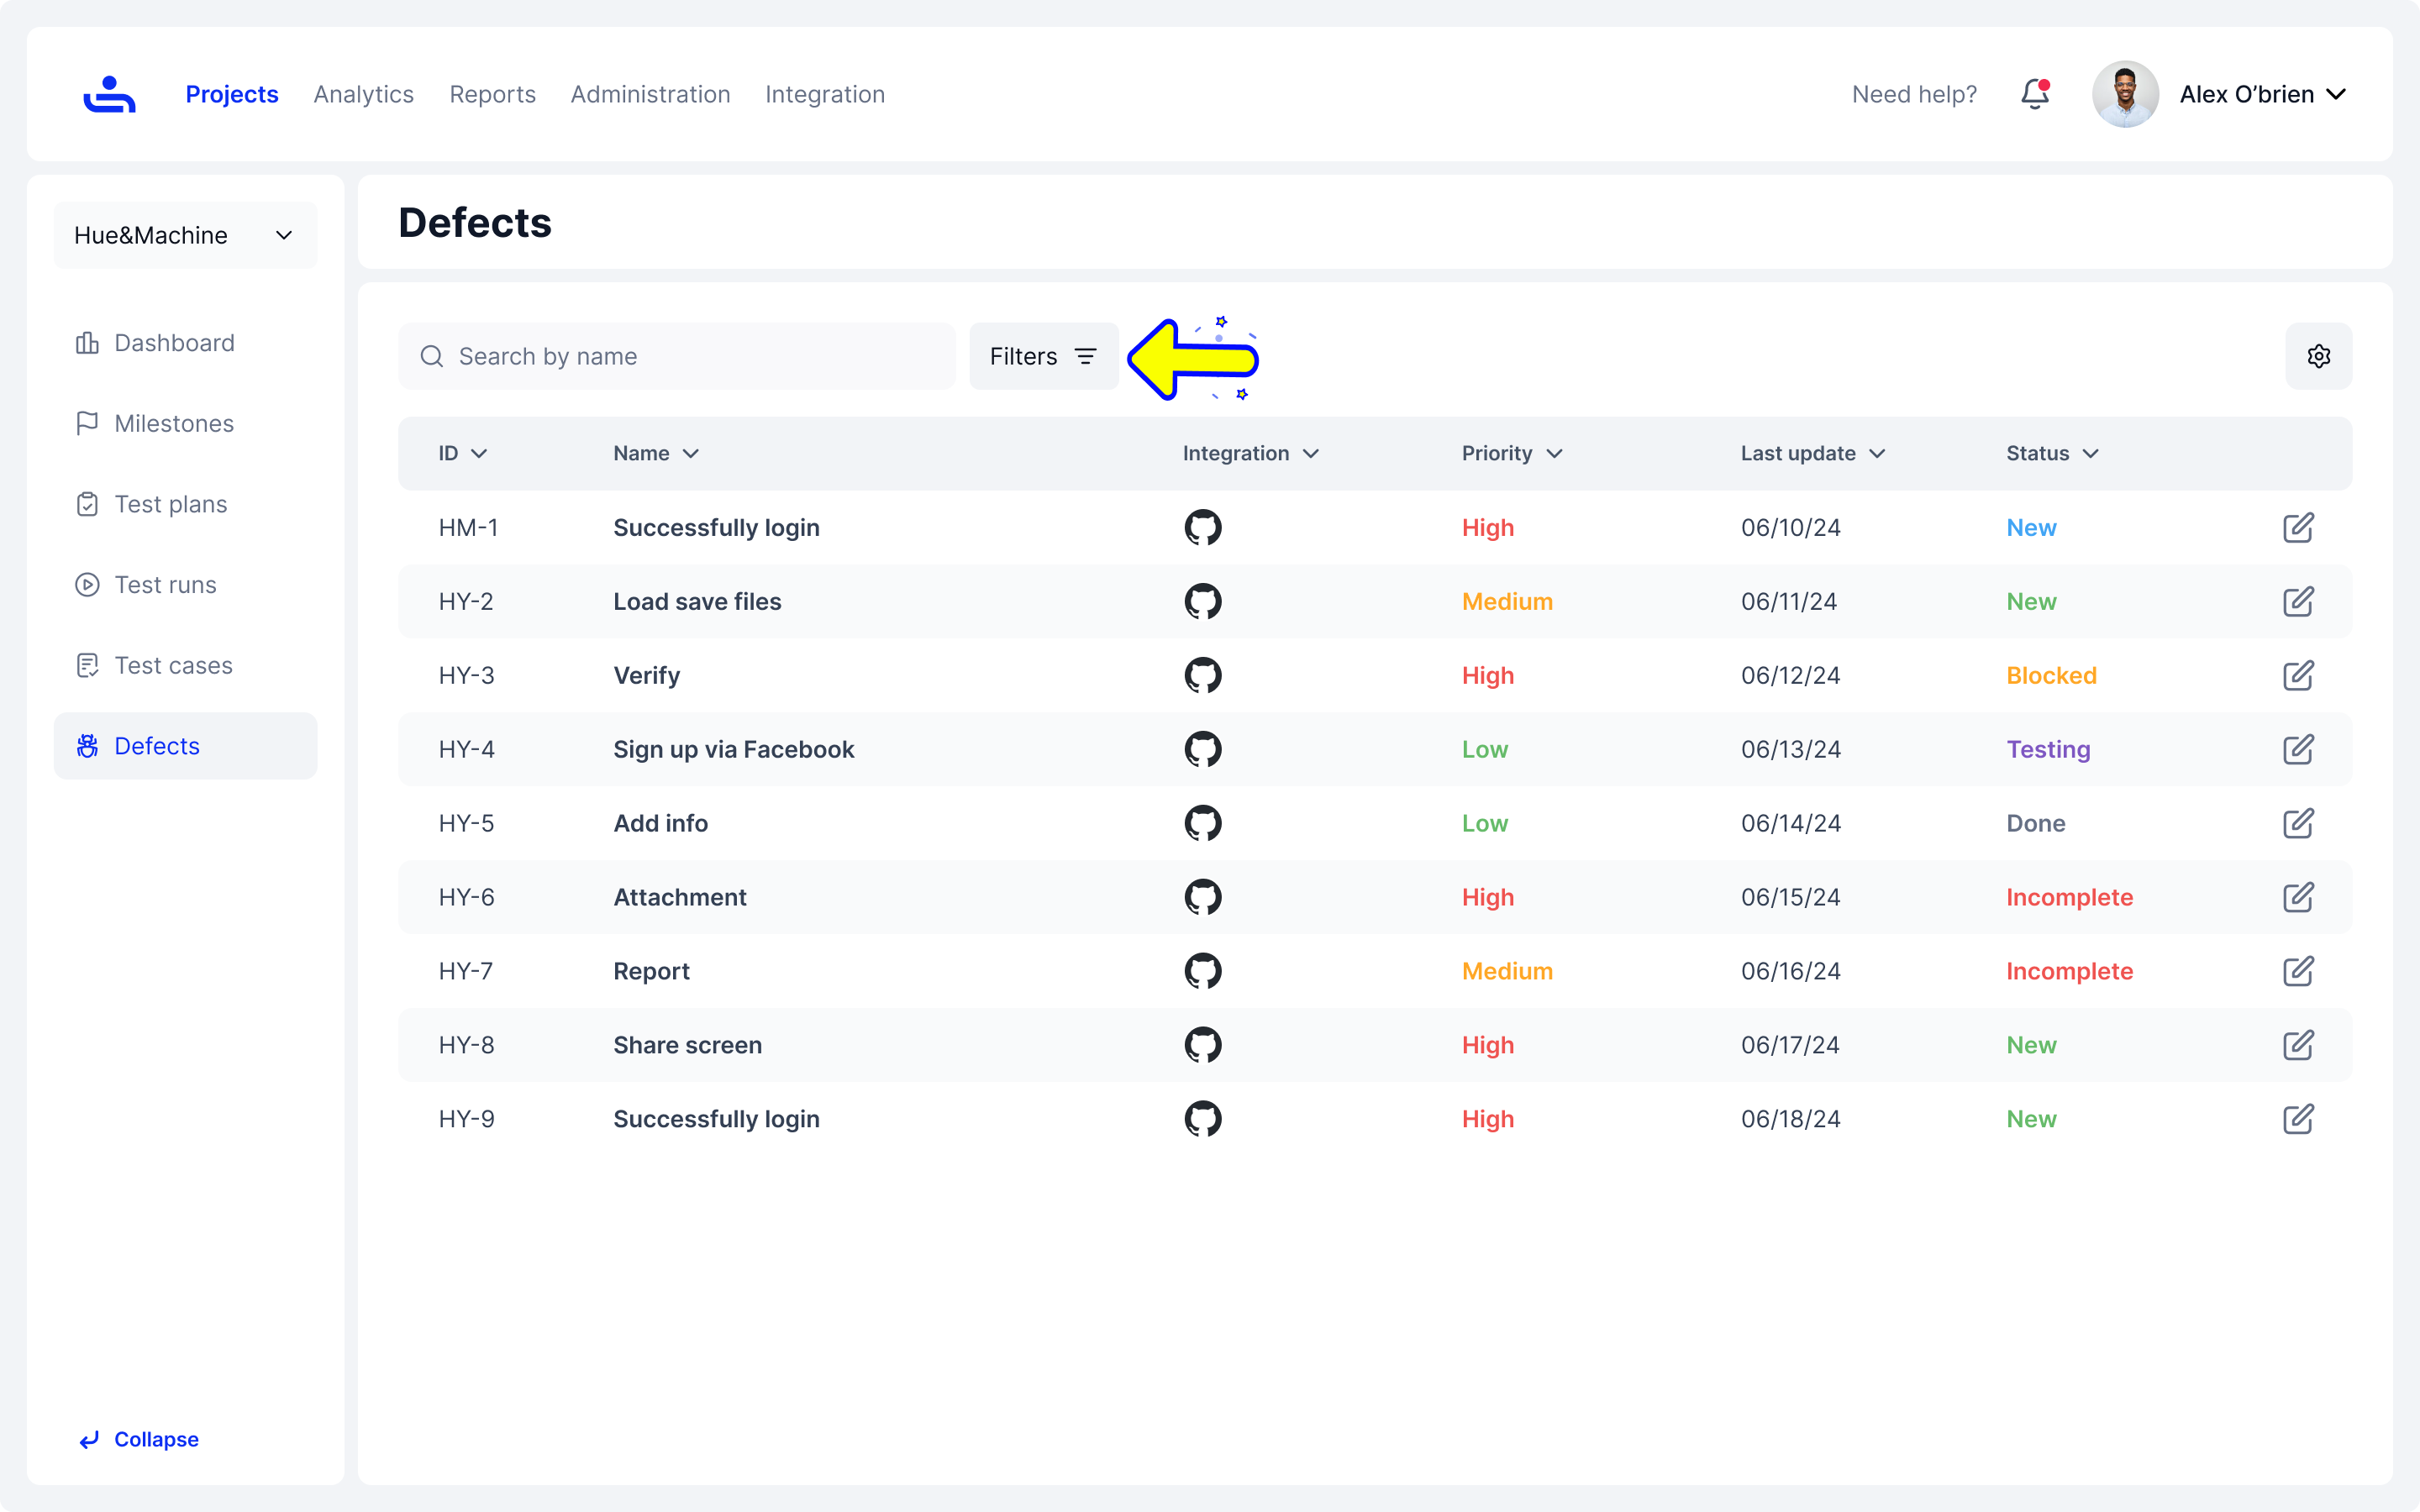
Task: Expand the Hue&Machine project dropdown
Action: click(185, 235)
